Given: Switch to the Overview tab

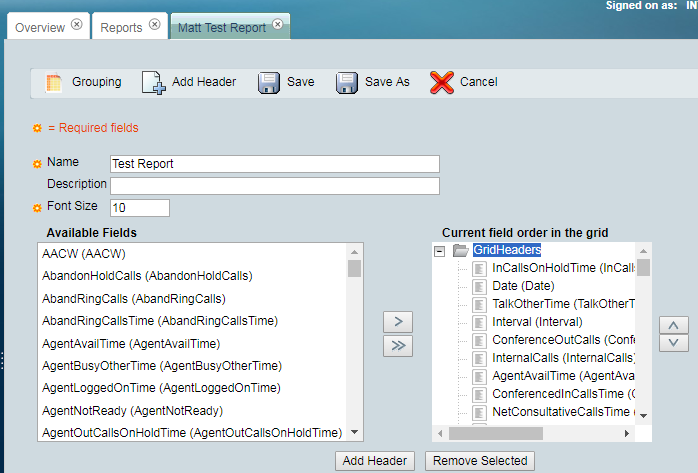Looking at the screenshot, I should point(40,27).
